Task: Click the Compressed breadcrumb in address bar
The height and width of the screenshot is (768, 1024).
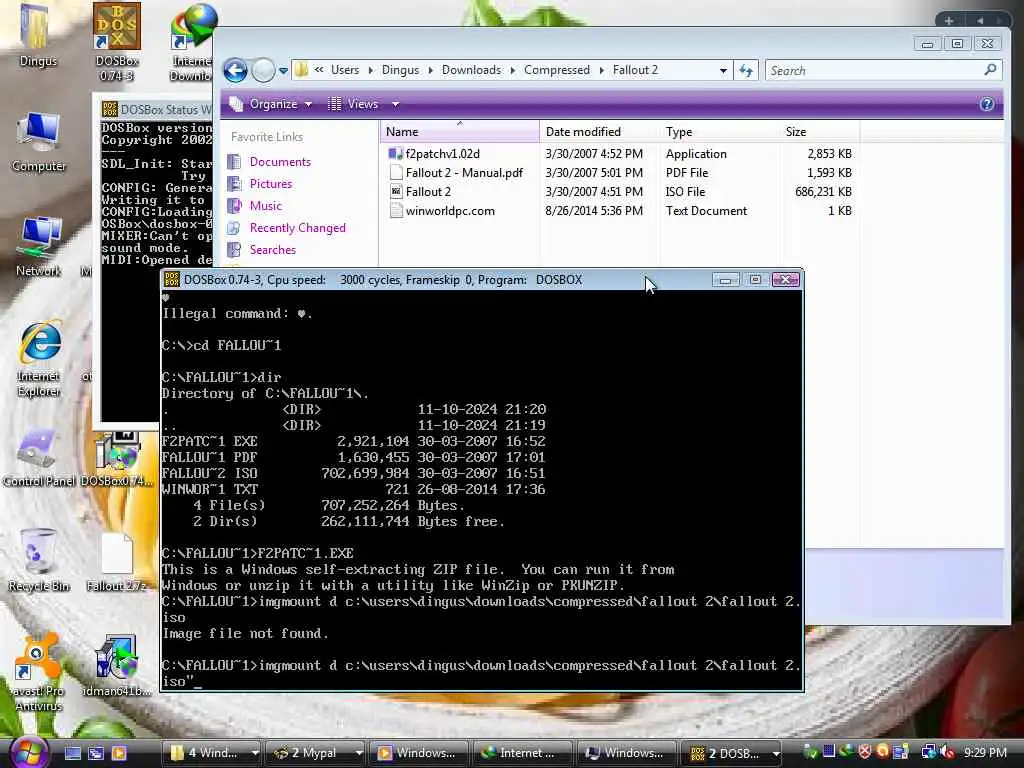Action: (556, 70)
